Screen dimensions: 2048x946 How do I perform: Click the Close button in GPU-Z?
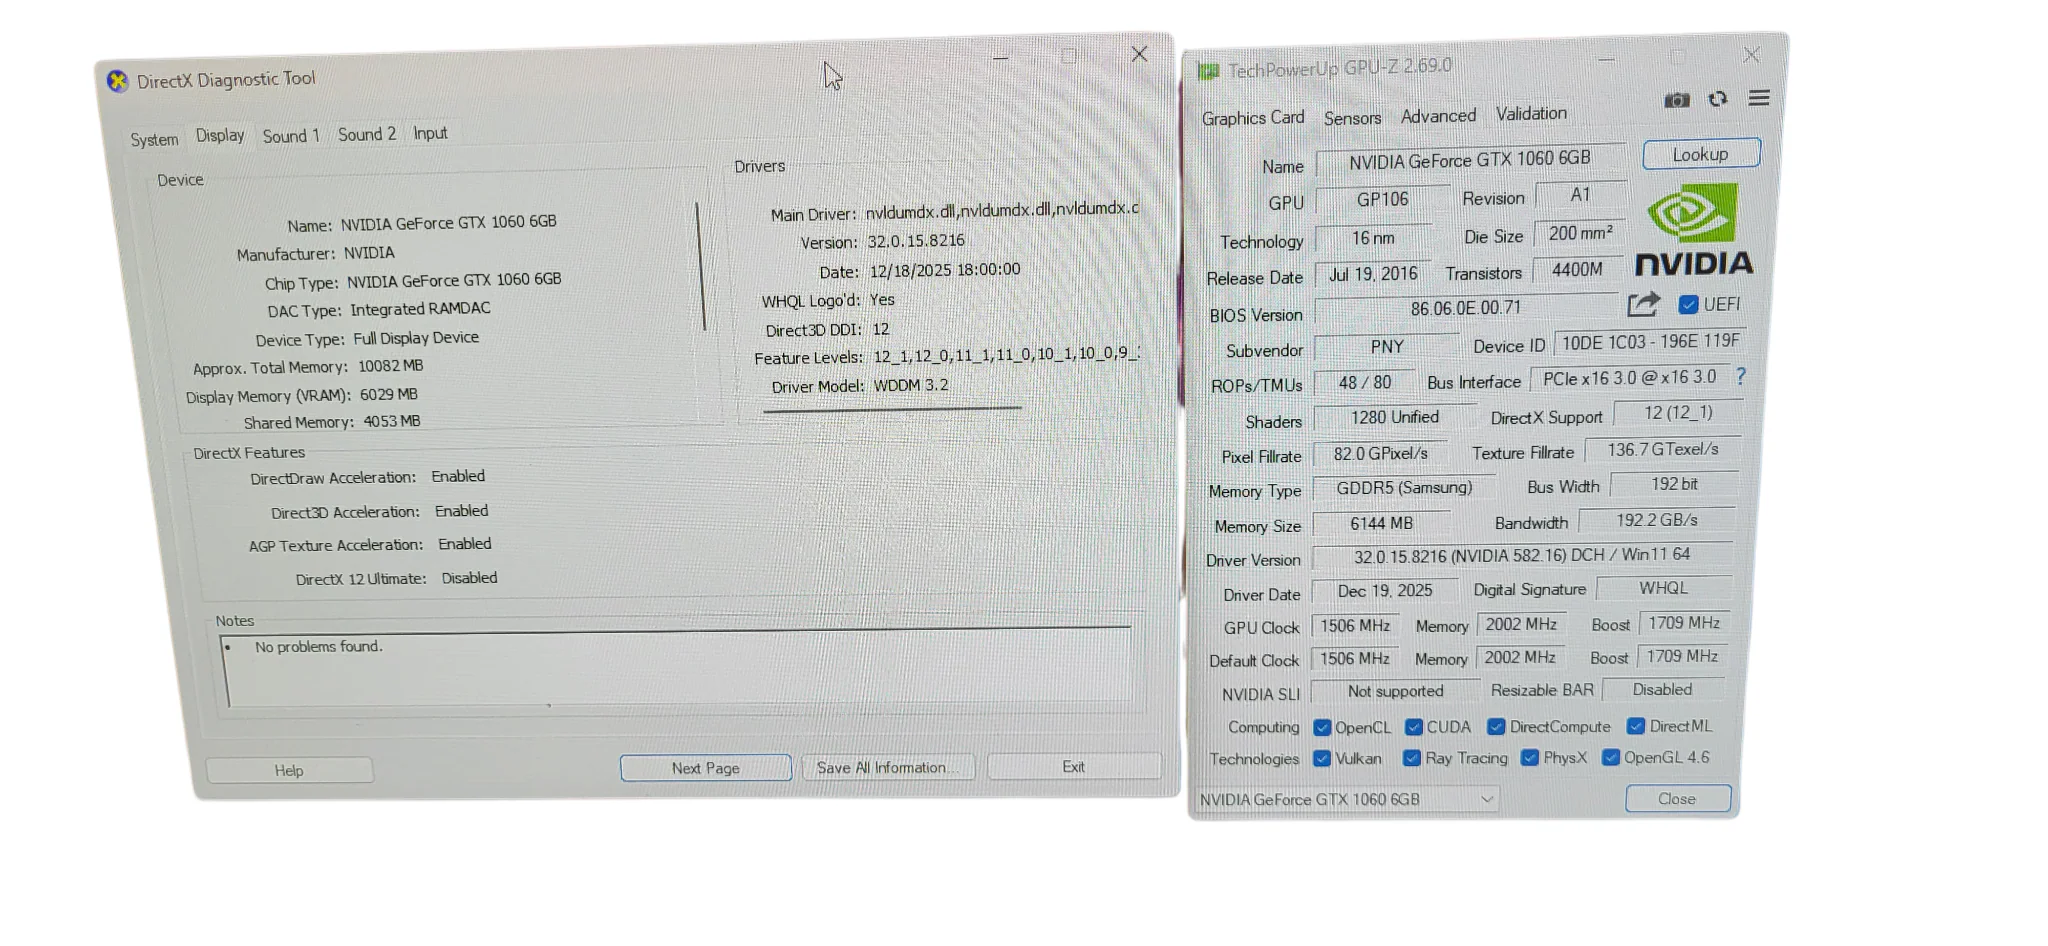[x=1677, y=798]
